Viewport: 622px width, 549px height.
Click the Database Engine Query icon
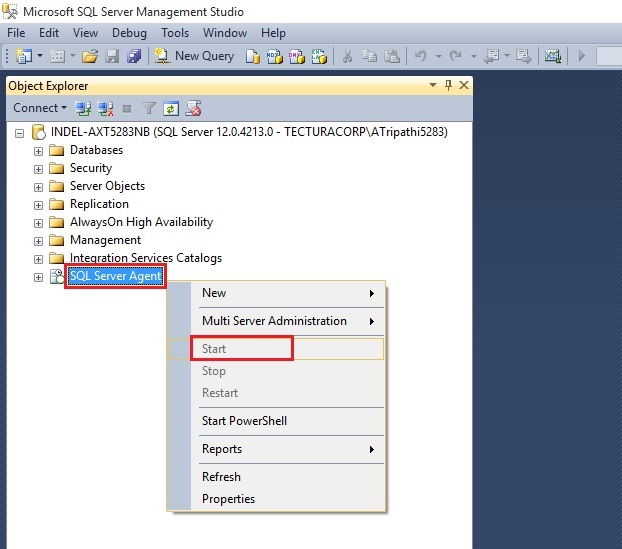(253, 56)
